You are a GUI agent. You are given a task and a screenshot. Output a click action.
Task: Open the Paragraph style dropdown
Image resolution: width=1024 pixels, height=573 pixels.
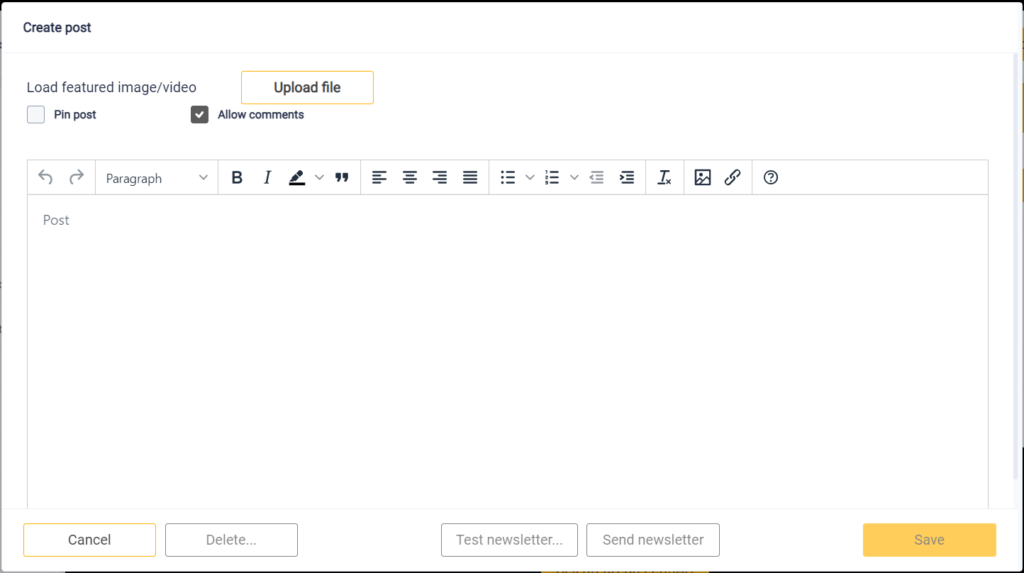(x=157, y=178)
